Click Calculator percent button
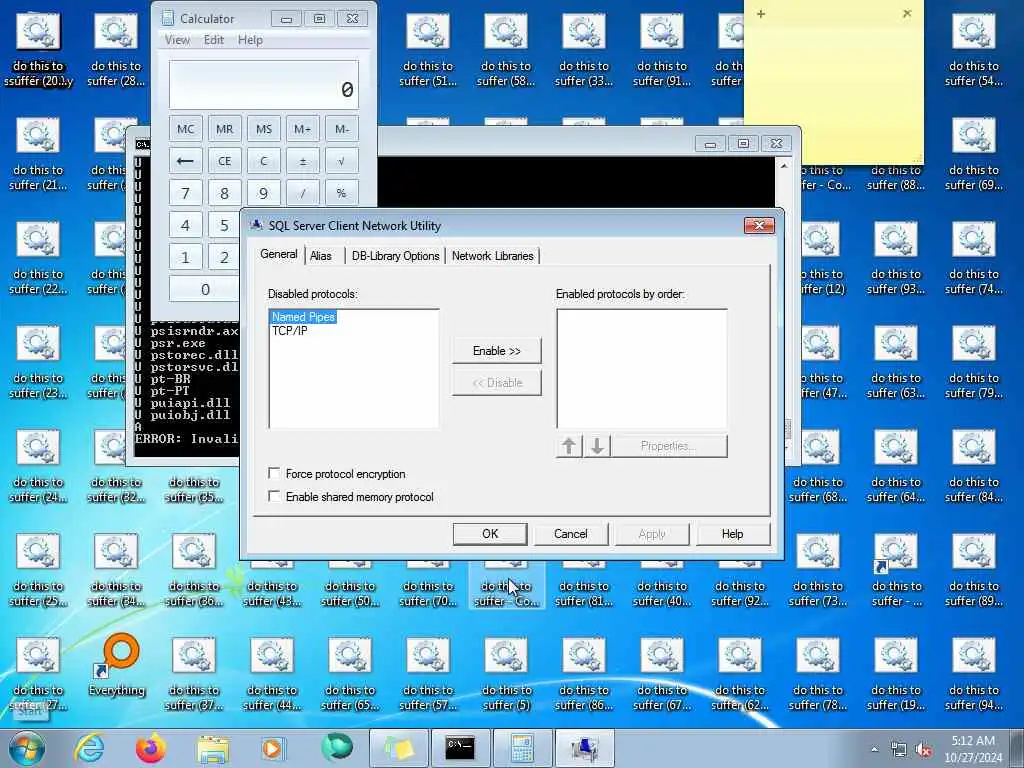 (x=342, y=193)
